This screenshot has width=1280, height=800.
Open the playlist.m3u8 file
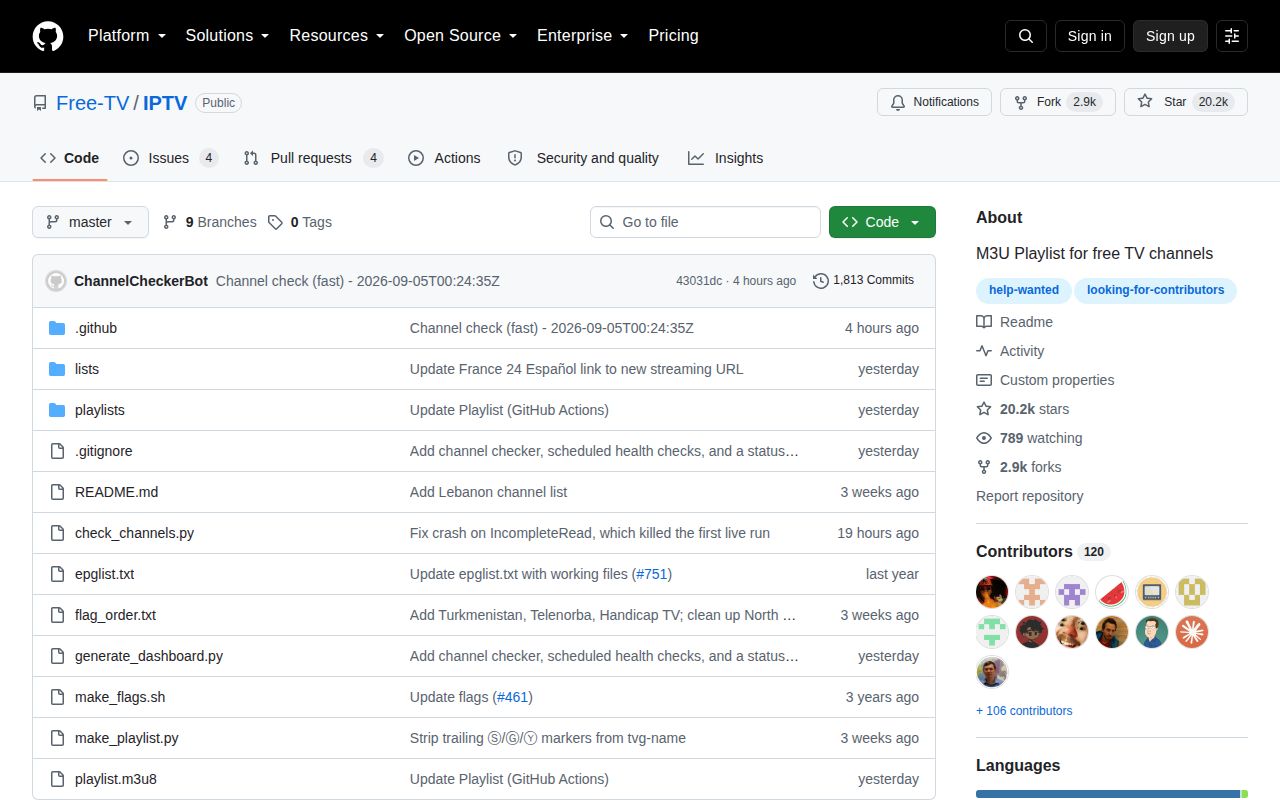(116, 779)
